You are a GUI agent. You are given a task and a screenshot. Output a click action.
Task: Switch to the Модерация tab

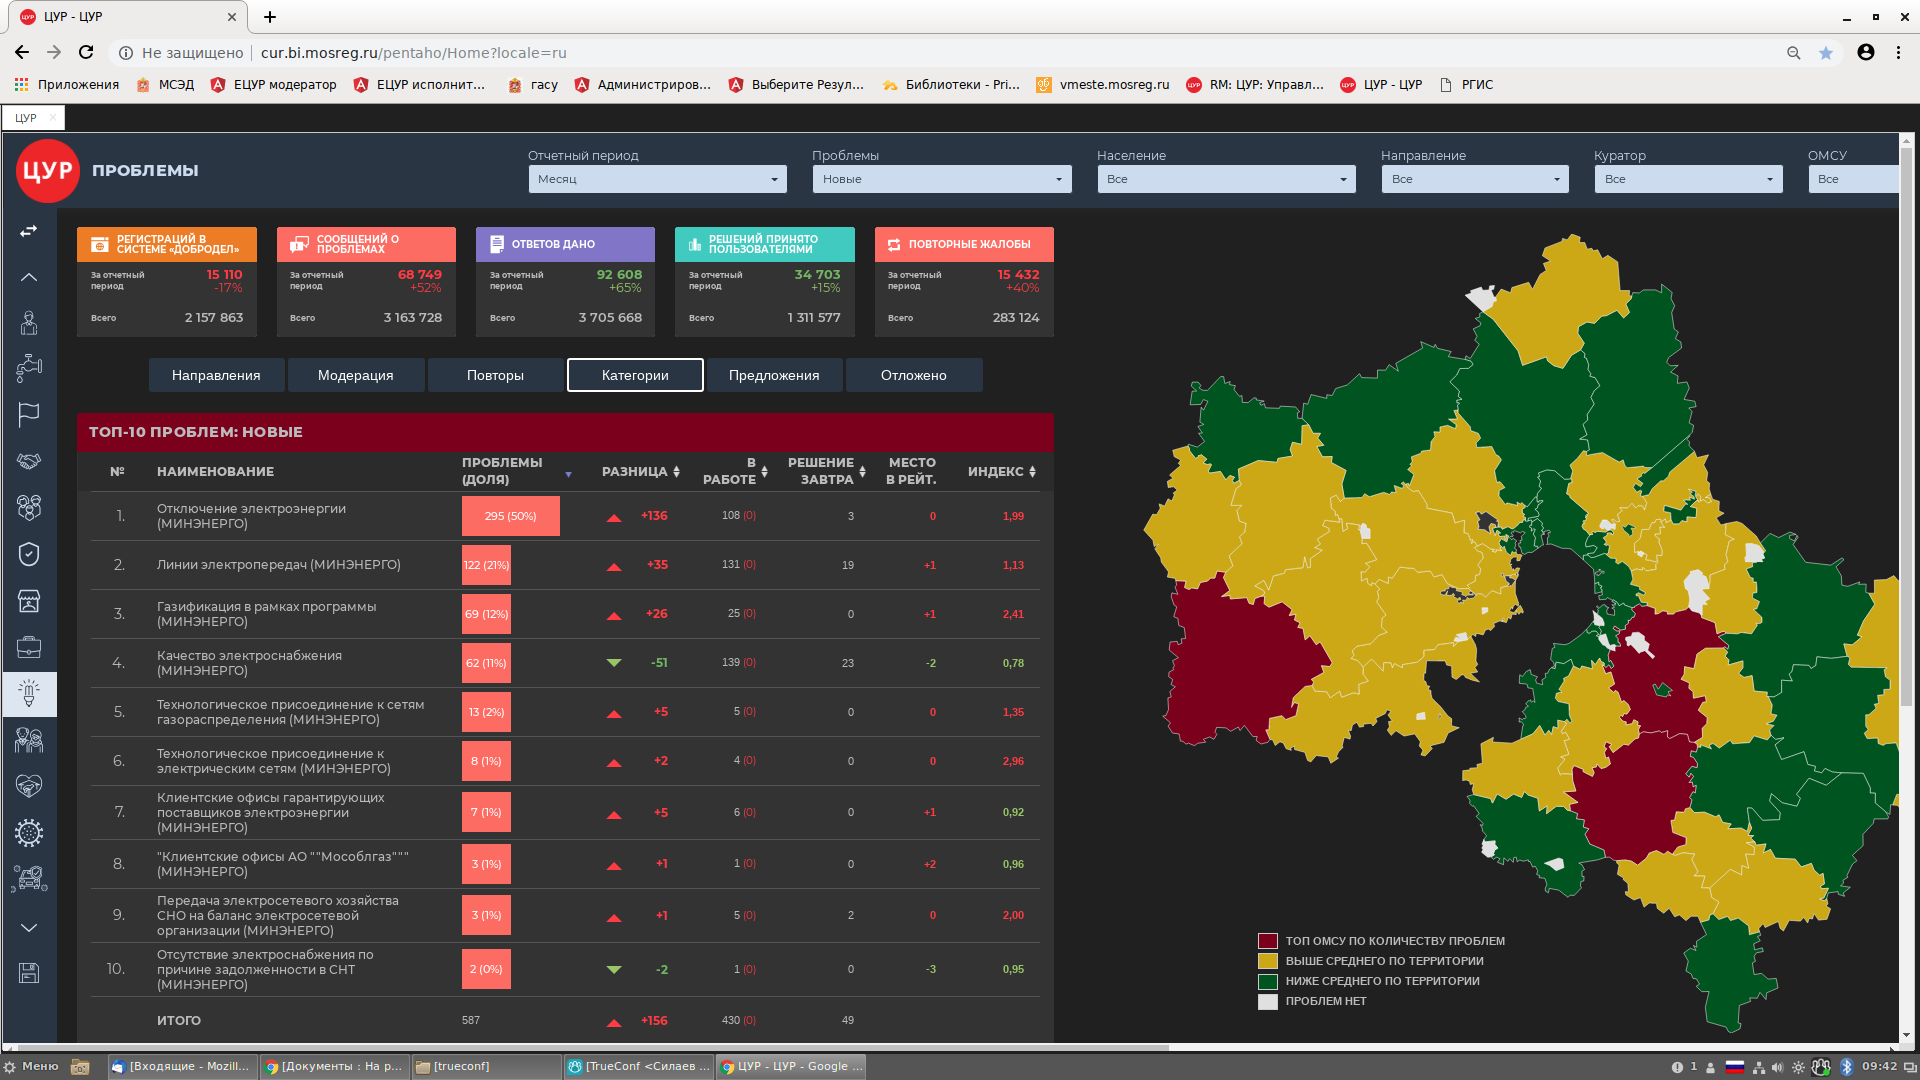point(356,375)
